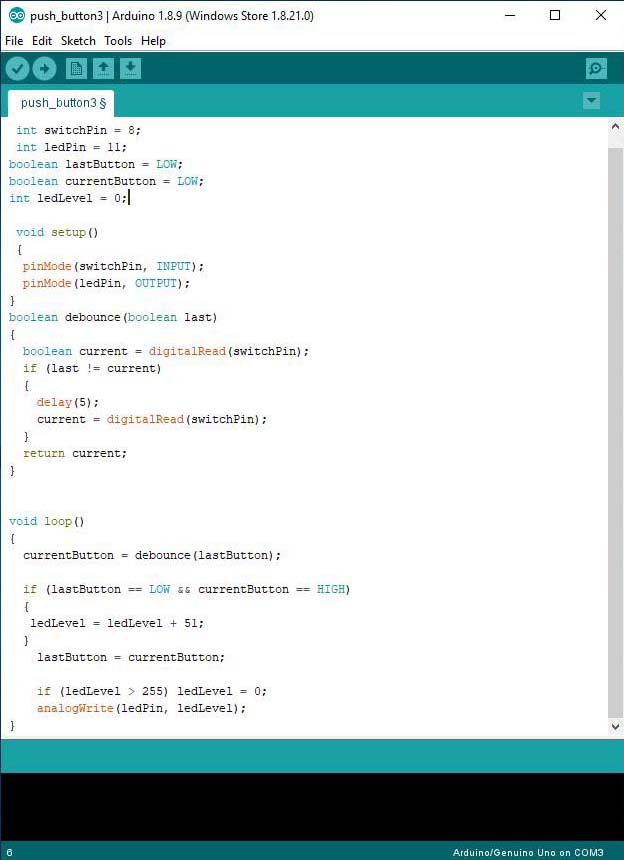The height and width of the screenshot is (860, 624).
Task: Click 'void setup()' line
Action: tap(57, 232)
